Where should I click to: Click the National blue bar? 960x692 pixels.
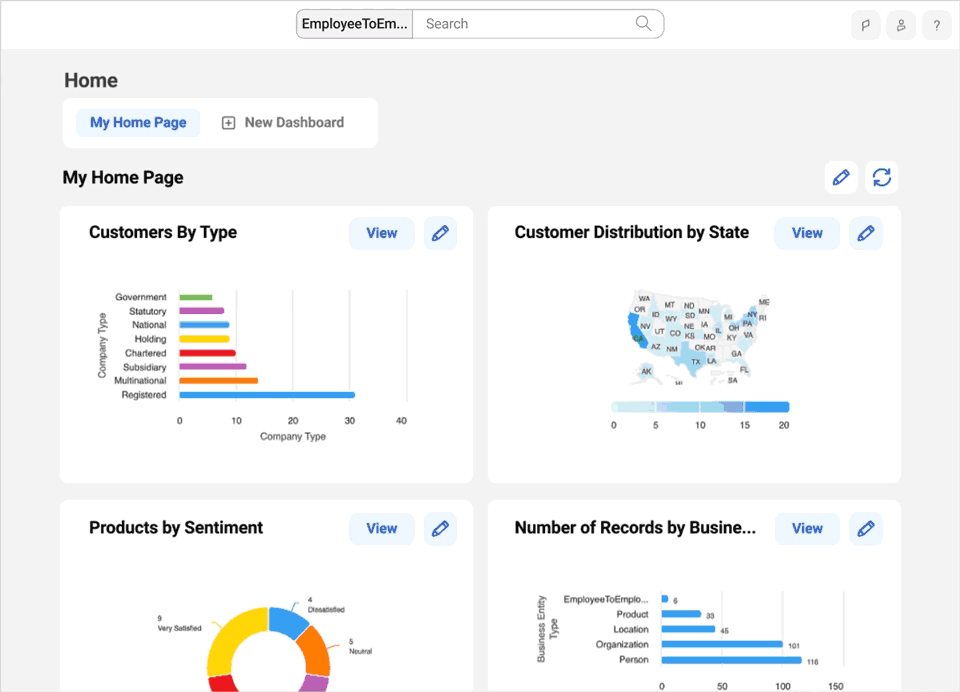pos(204,325)
